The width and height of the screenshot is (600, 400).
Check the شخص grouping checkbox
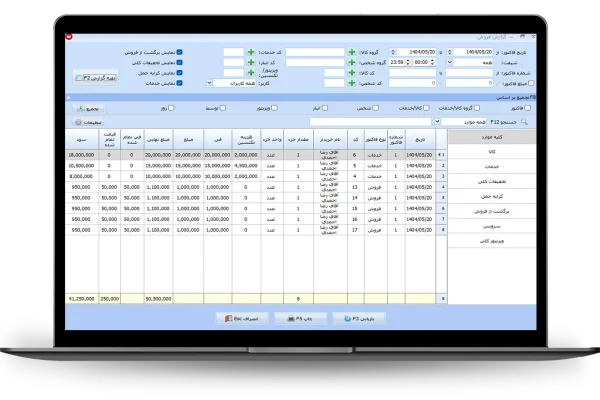tap(376, 108)
